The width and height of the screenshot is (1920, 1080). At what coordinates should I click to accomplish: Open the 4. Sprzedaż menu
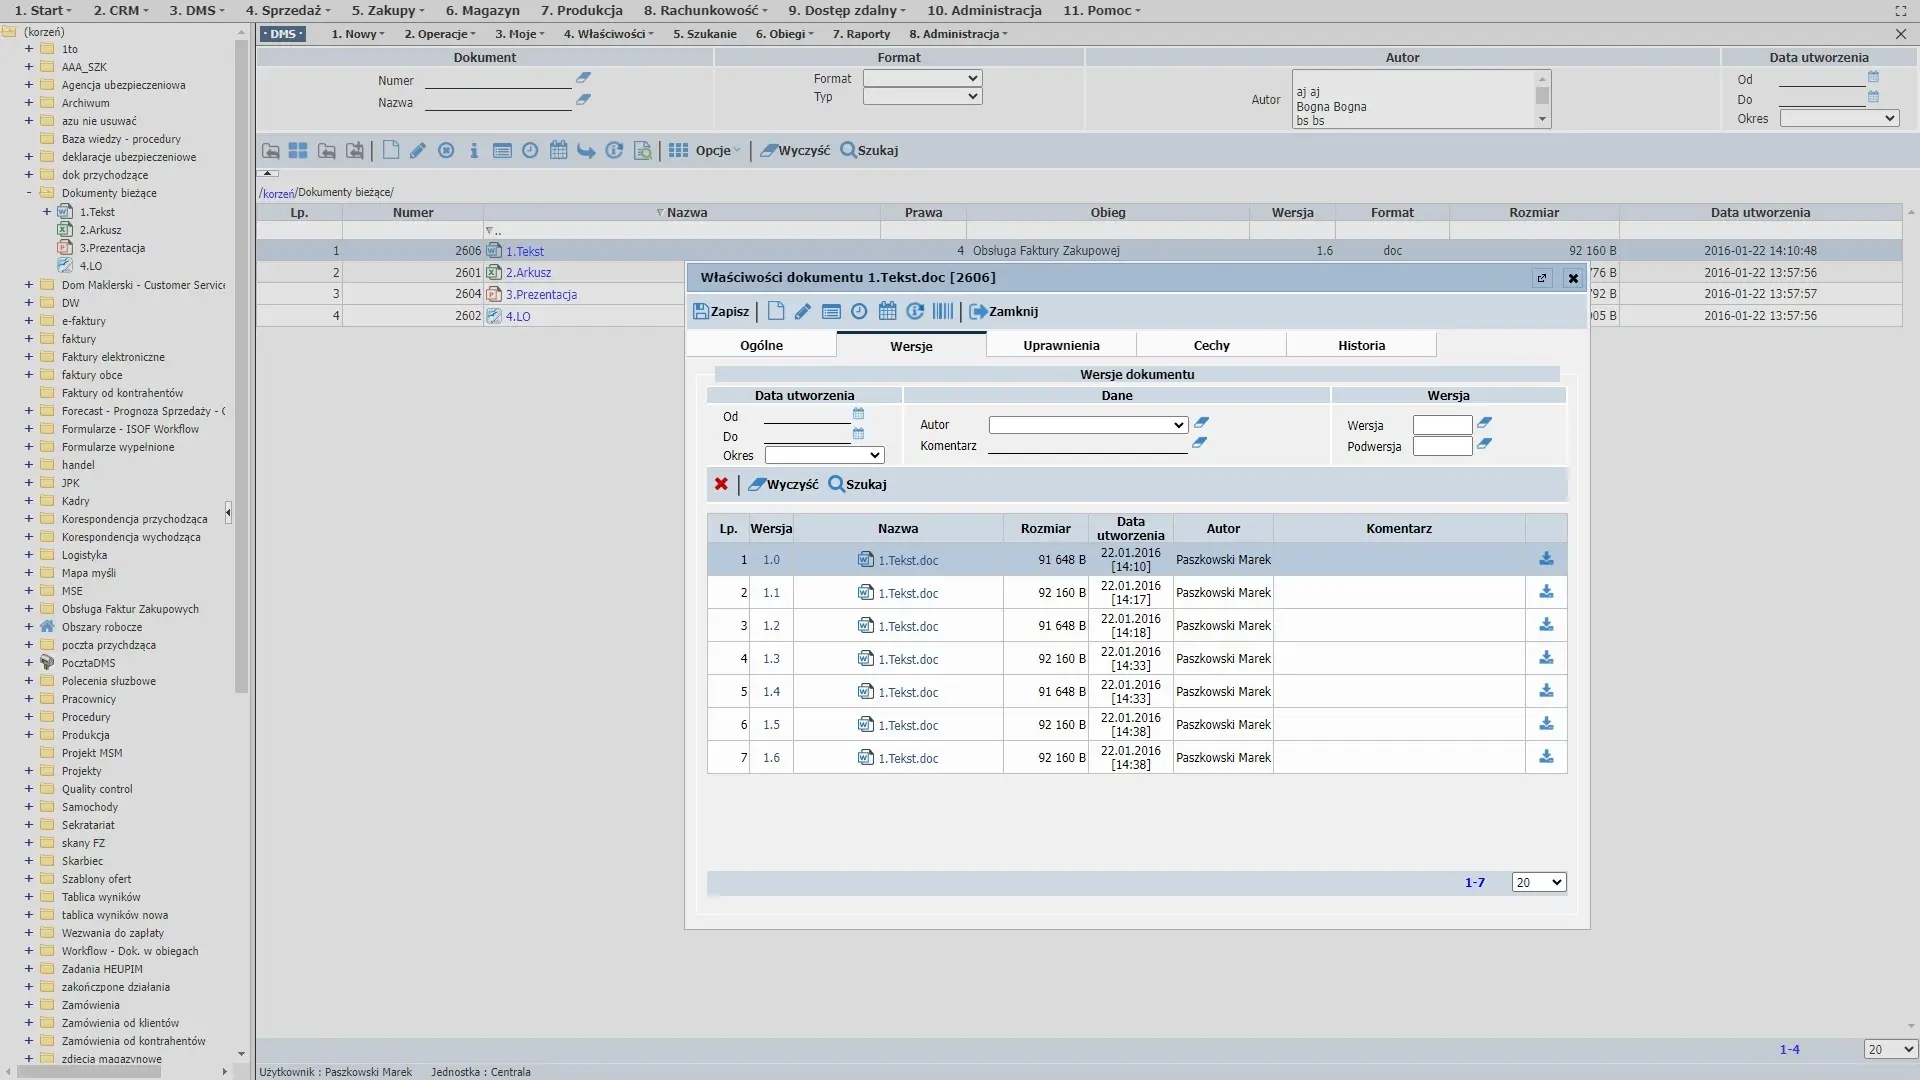pos(290,10)
